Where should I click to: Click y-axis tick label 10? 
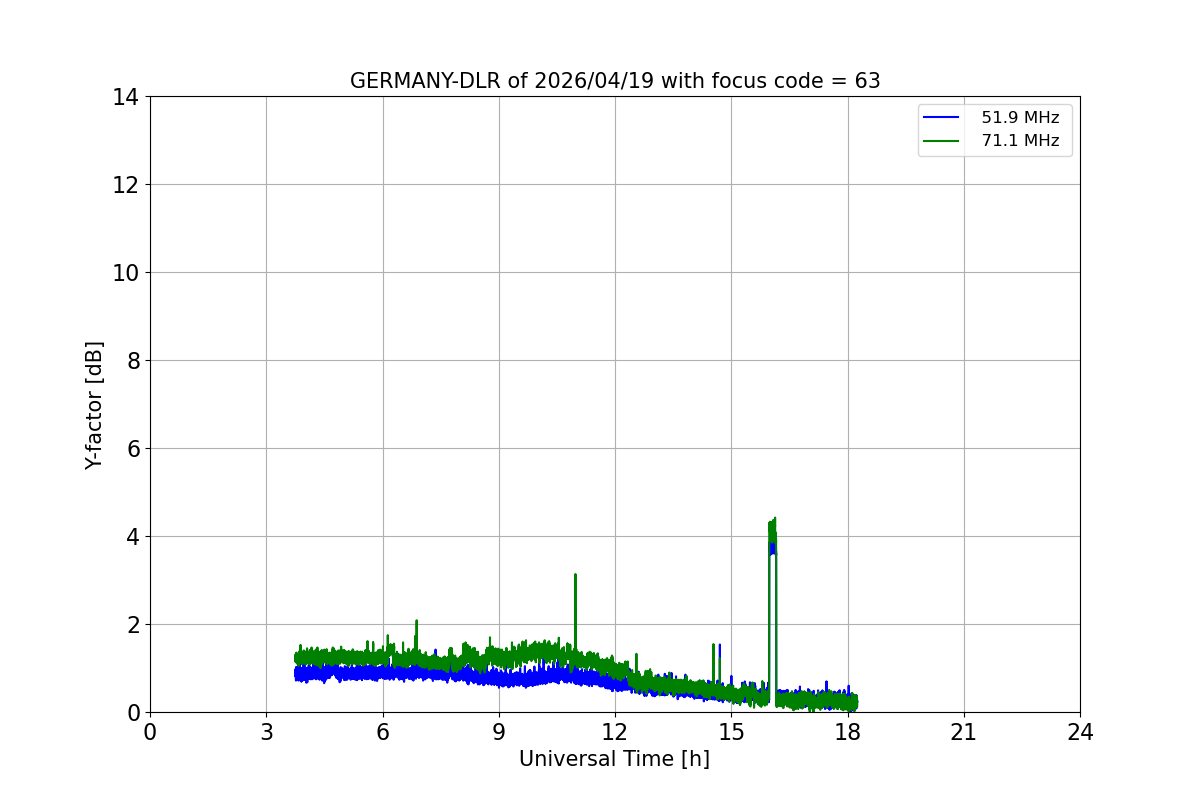pos(125,273)
